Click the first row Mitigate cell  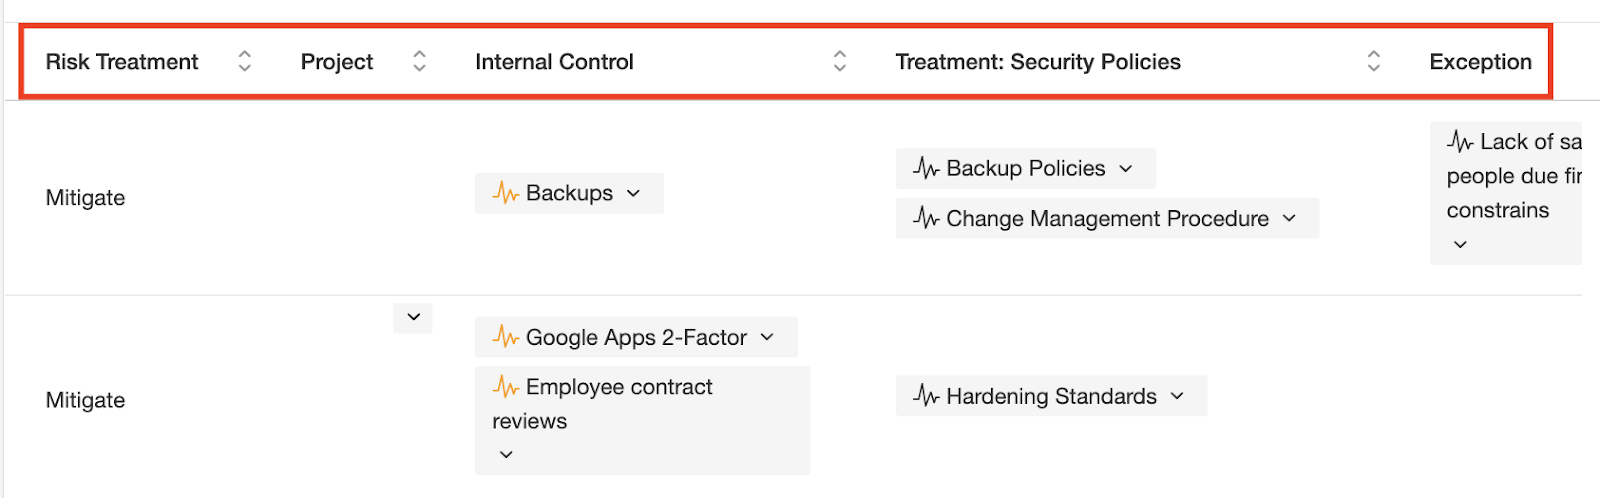click(86, 198)
